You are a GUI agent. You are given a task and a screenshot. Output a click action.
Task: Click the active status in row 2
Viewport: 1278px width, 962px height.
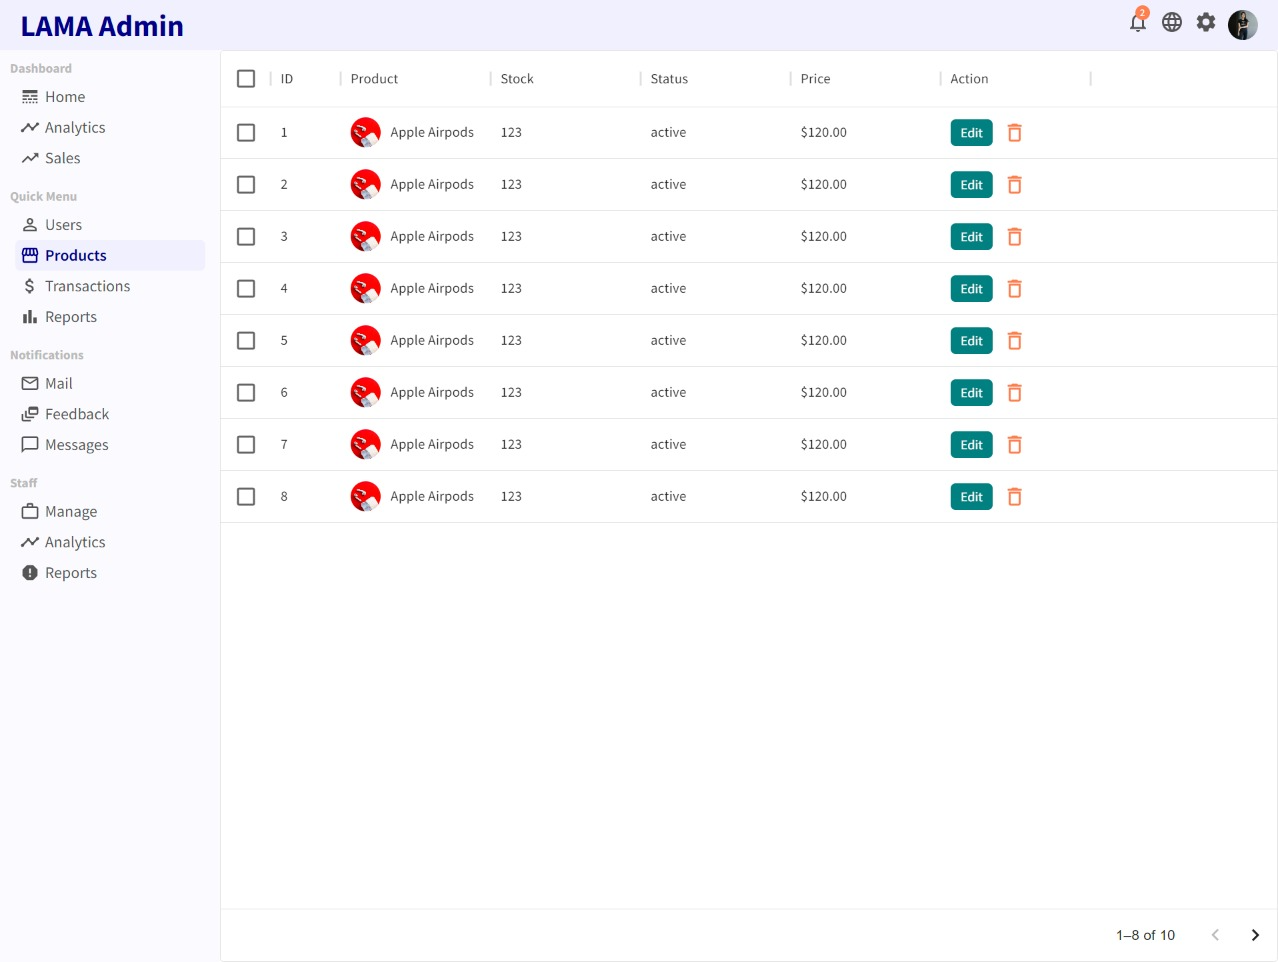668,184
